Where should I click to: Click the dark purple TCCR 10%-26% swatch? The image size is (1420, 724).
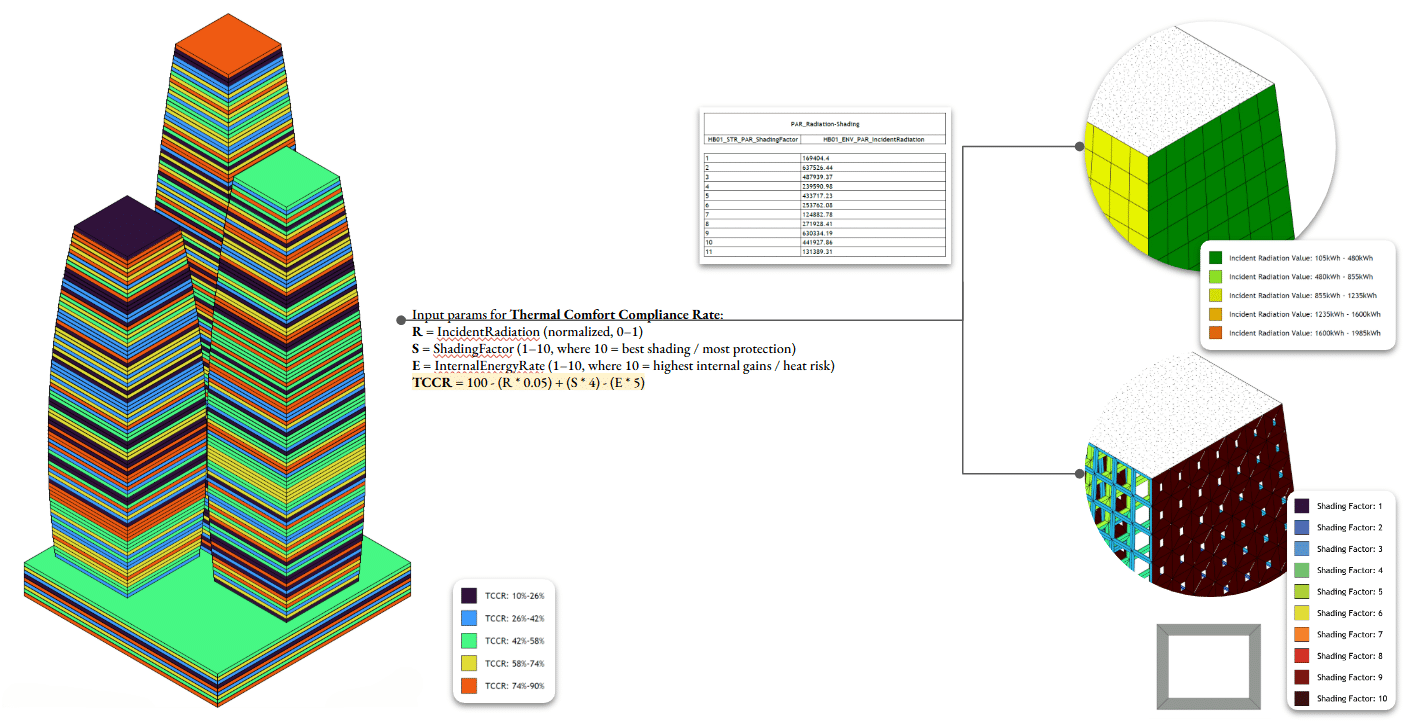[468, 595]
